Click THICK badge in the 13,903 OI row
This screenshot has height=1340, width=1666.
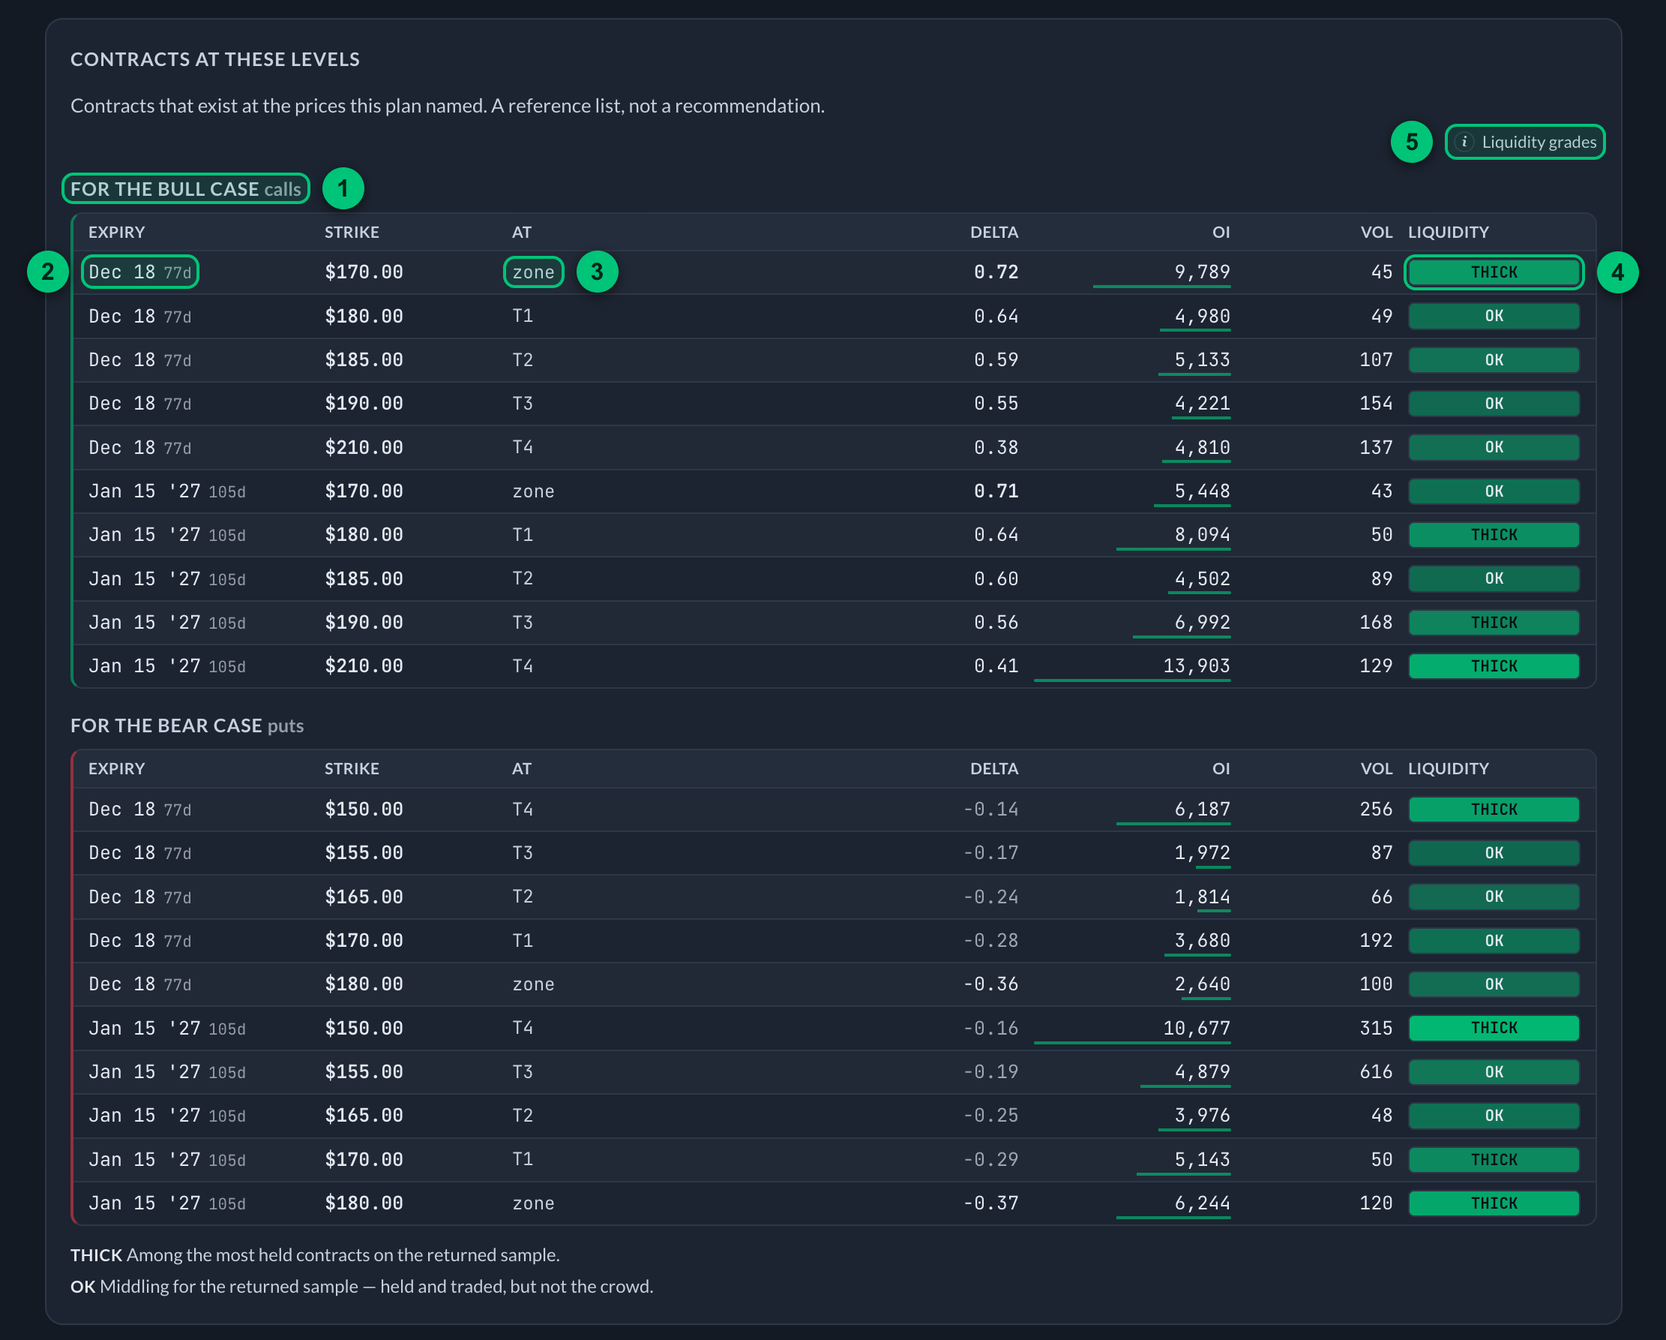pos(1494,666)
